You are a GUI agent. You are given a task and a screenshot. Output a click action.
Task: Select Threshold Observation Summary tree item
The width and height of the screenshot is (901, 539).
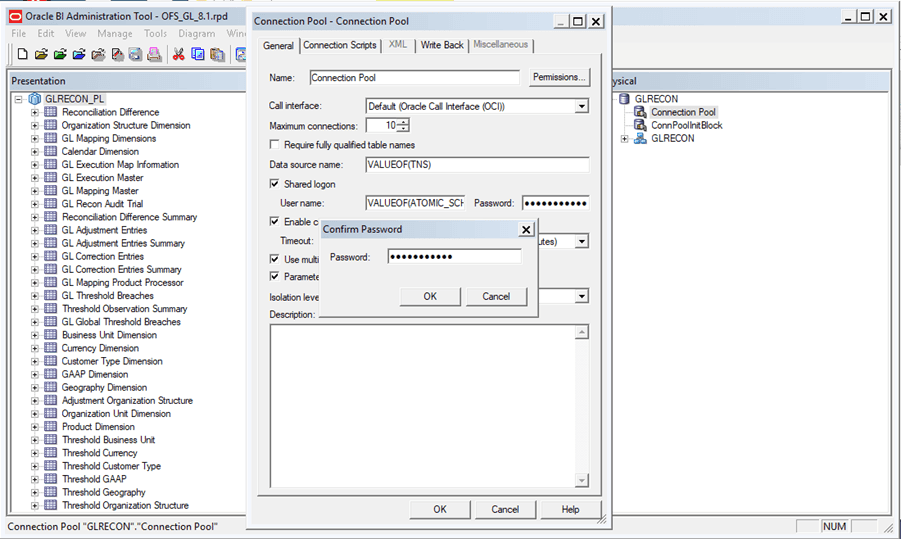pos(125,309)
